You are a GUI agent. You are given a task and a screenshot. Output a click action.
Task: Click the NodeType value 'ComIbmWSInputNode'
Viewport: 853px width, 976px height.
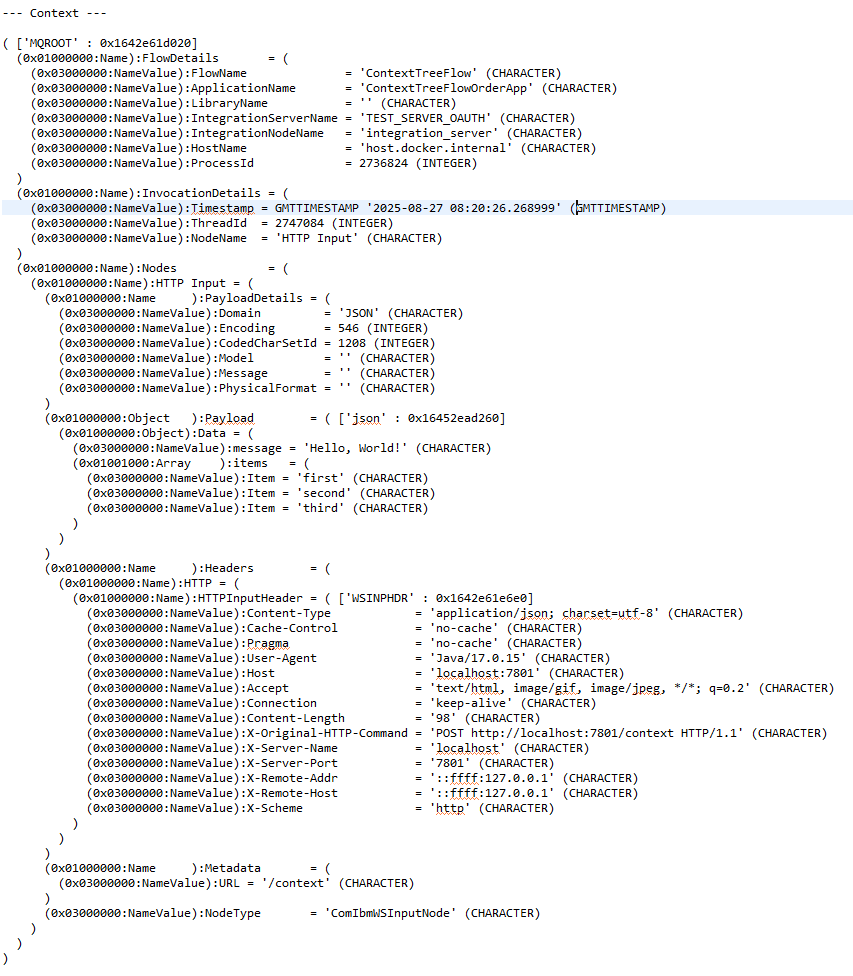tap(390, 913)
